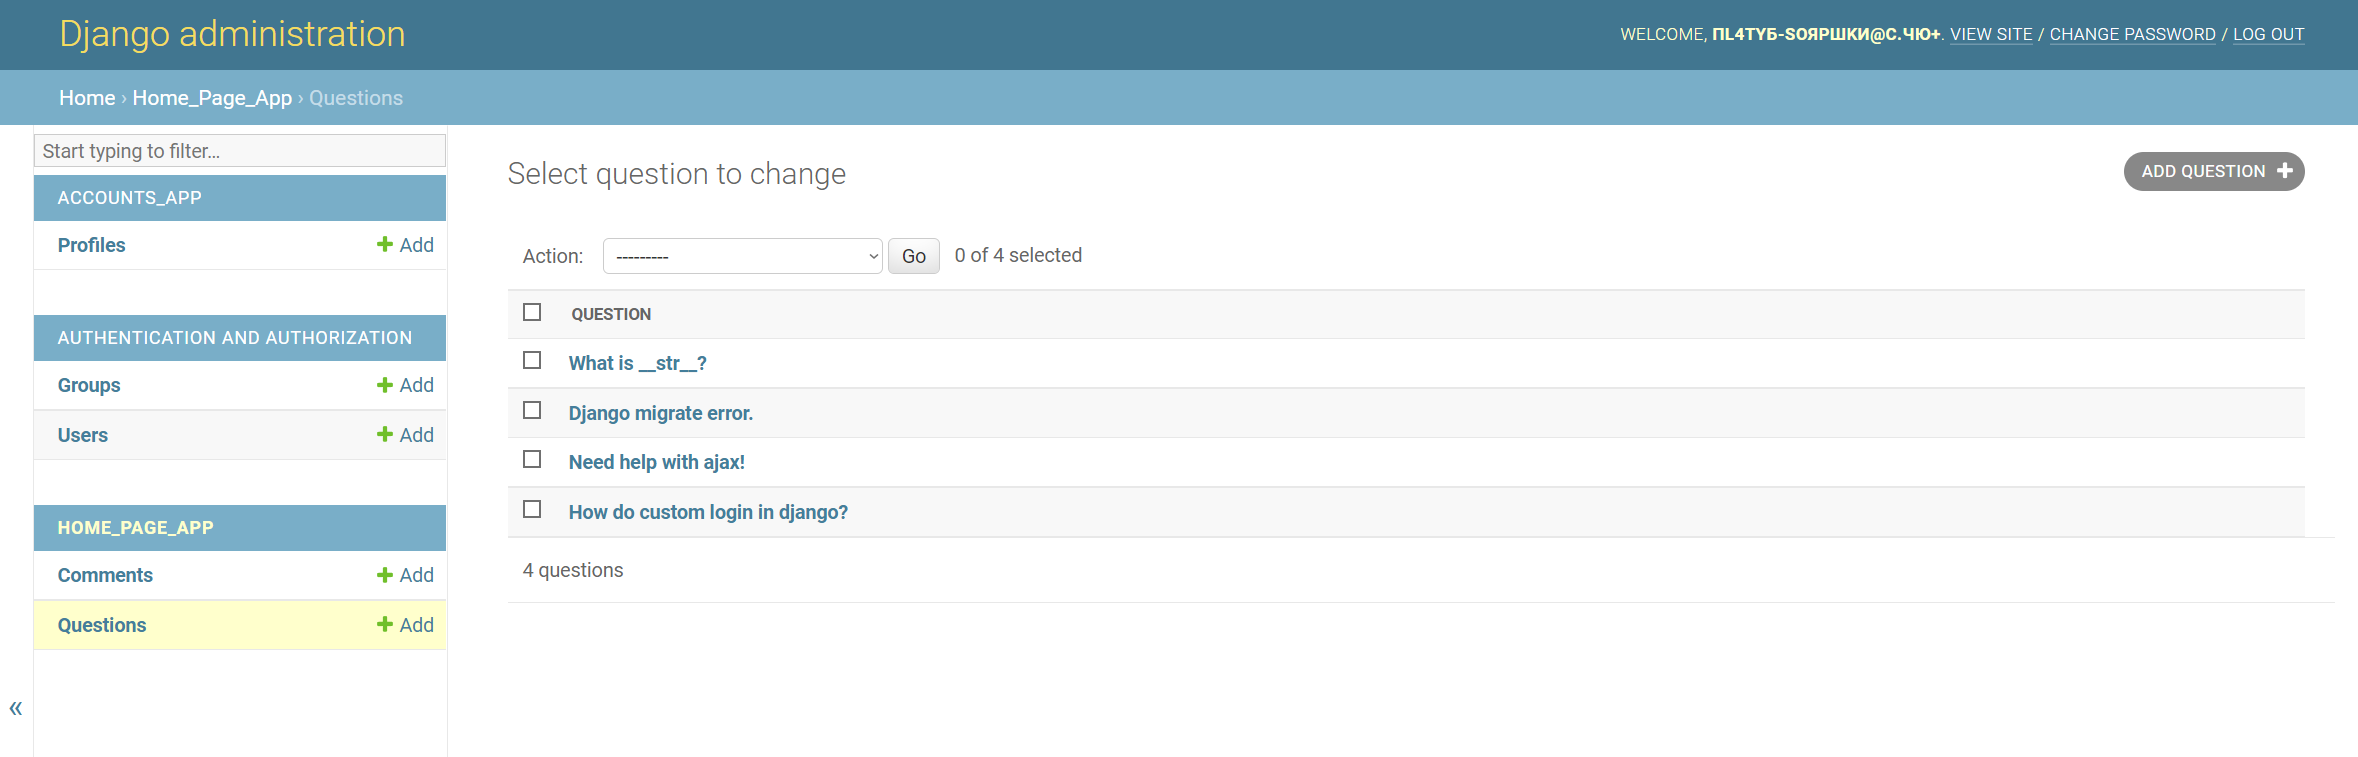The image size is (2358, 757).
Task: Click the plus icon on Add Question button
Action: (2284, 171)
